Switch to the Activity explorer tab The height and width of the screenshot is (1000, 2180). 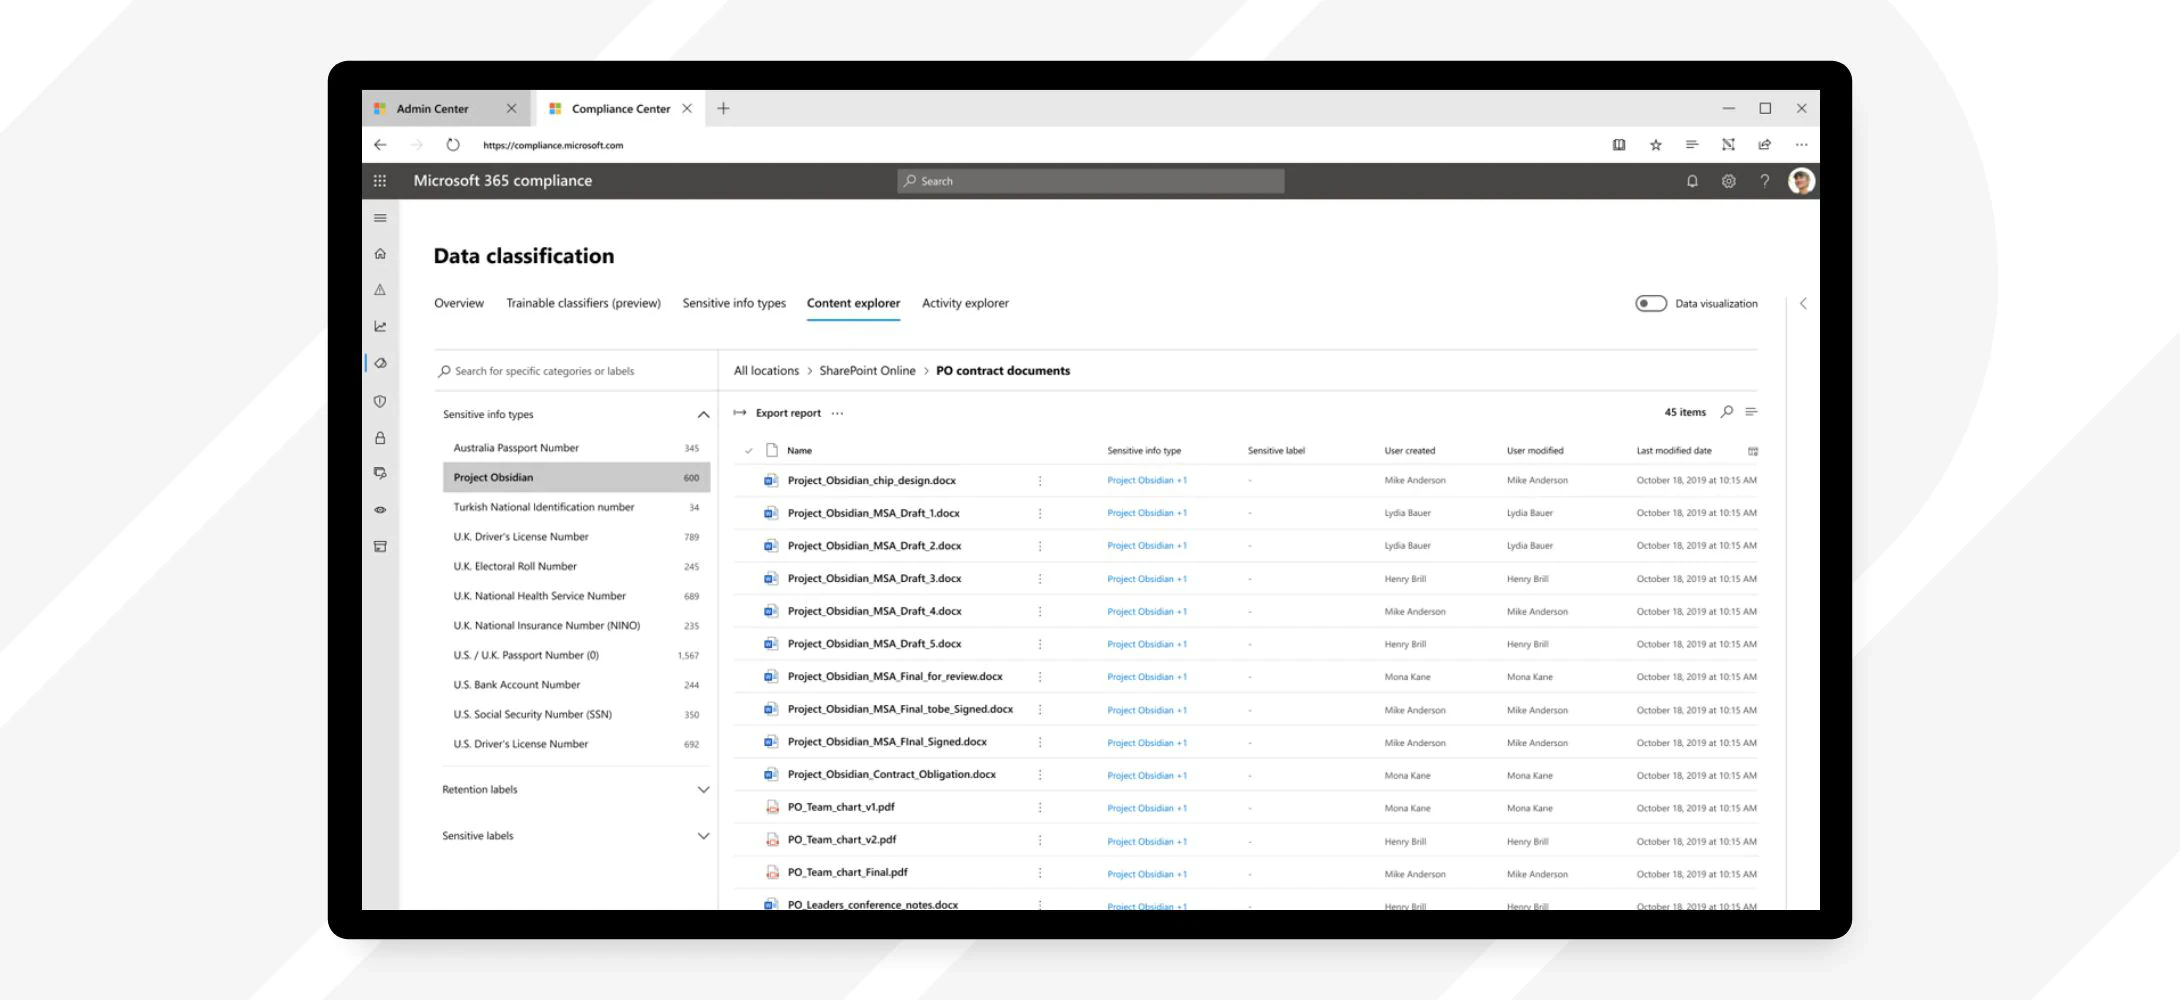(965, 303)
